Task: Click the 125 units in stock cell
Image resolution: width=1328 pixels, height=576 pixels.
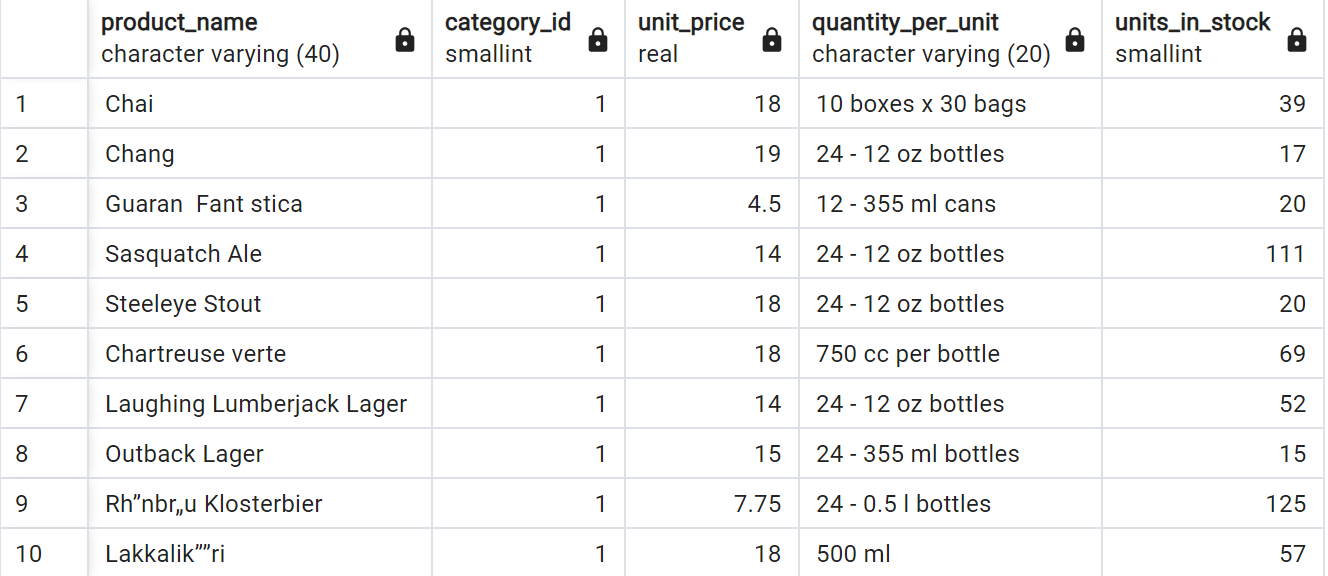Action: point(1213,504)
